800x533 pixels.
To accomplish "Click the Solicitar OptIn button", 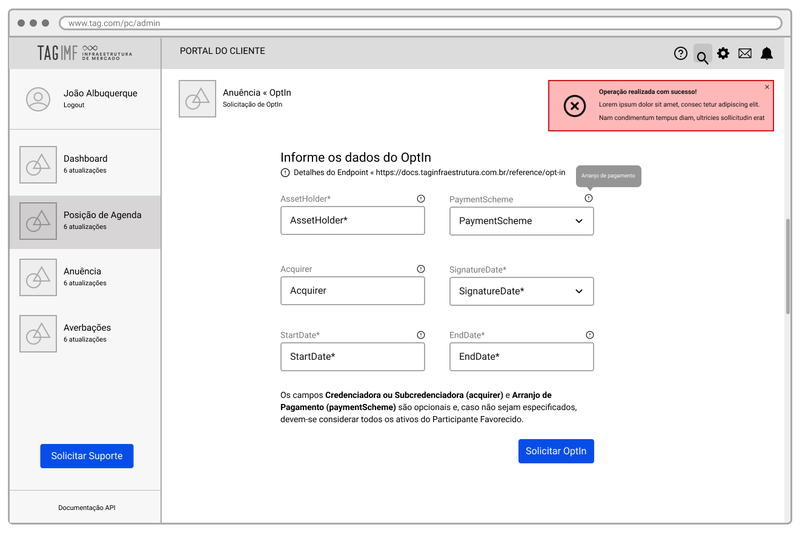I will pyautogui.click(x=556, y=451).
